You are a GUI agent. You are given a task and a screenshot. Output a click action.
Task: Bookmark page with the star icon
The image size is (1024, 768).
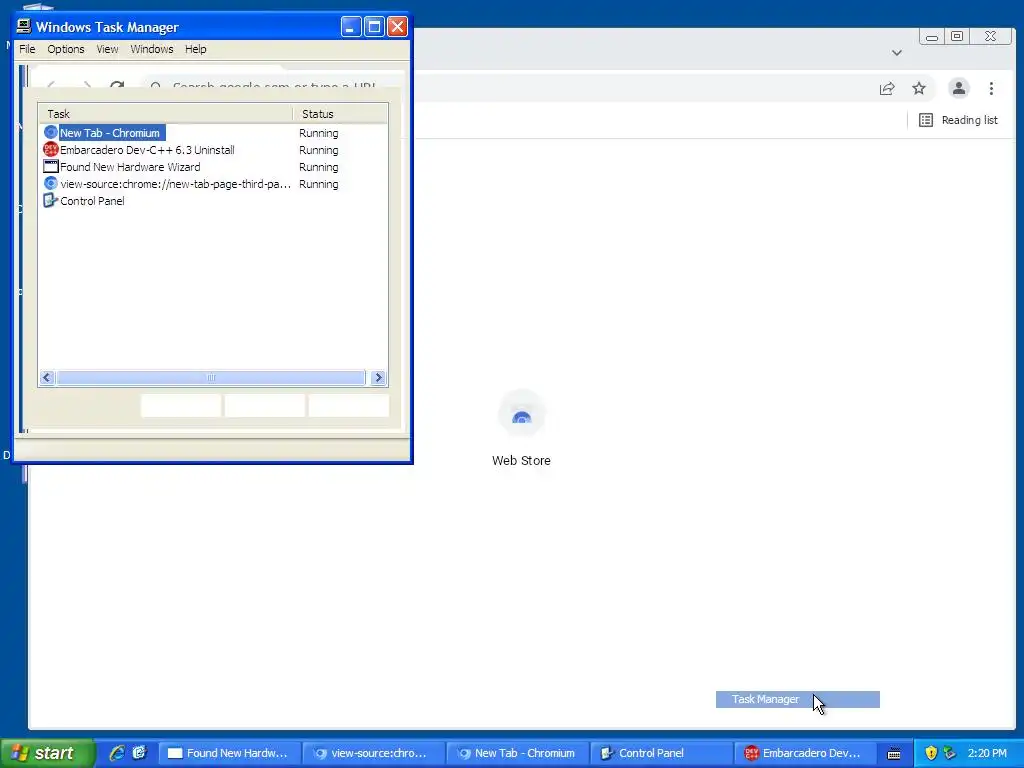click(919, 88)
